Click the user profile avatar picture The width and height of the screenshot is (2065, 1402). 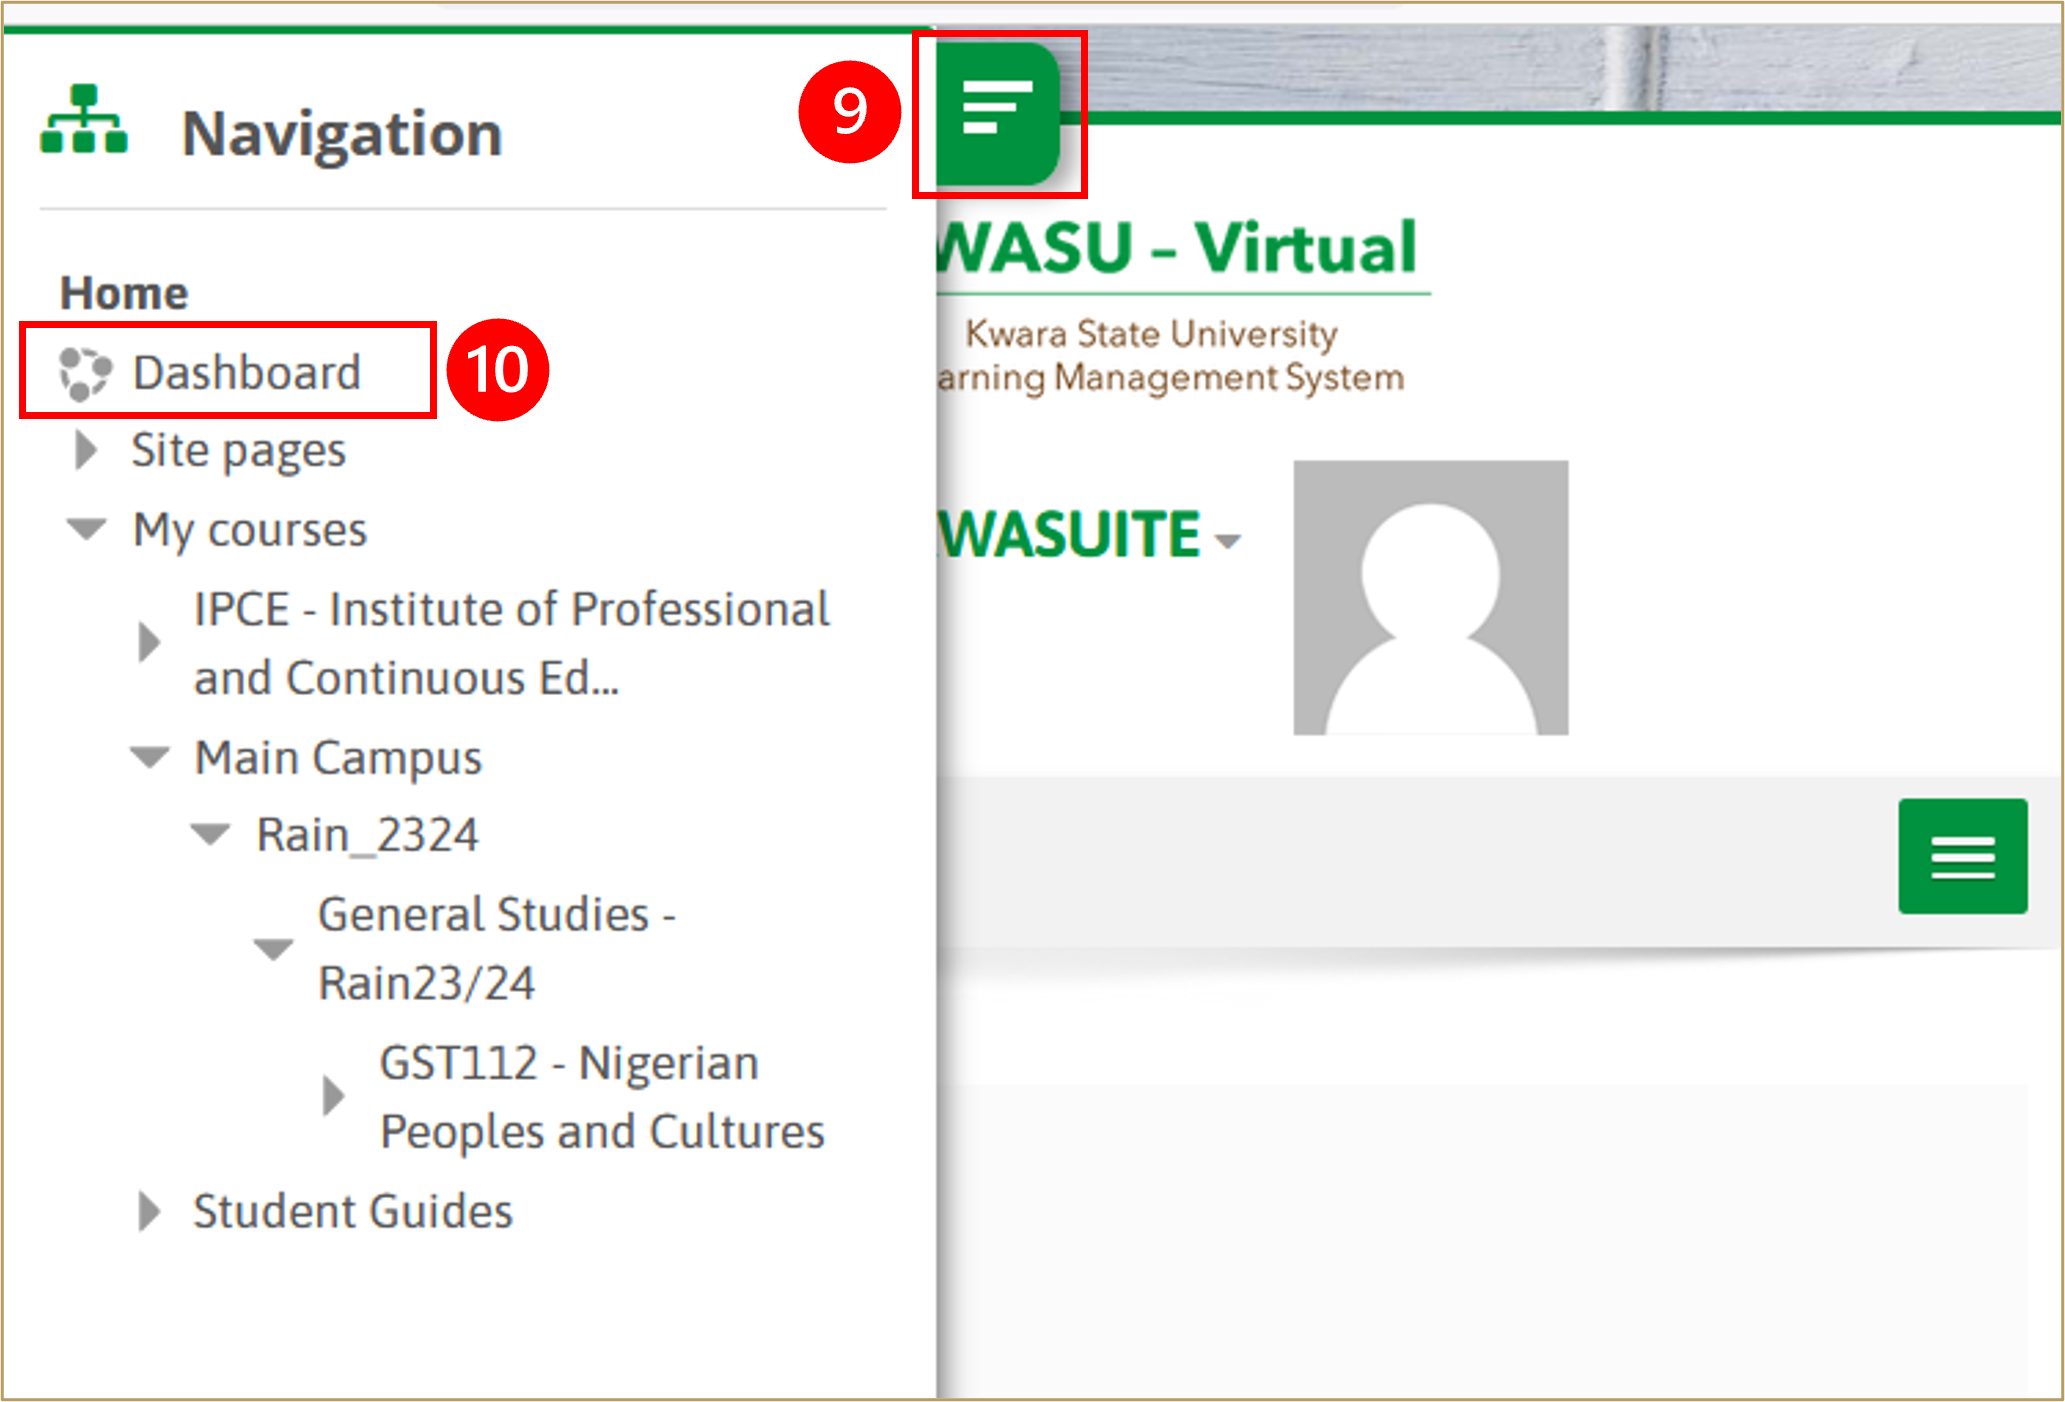[1430, 598]
